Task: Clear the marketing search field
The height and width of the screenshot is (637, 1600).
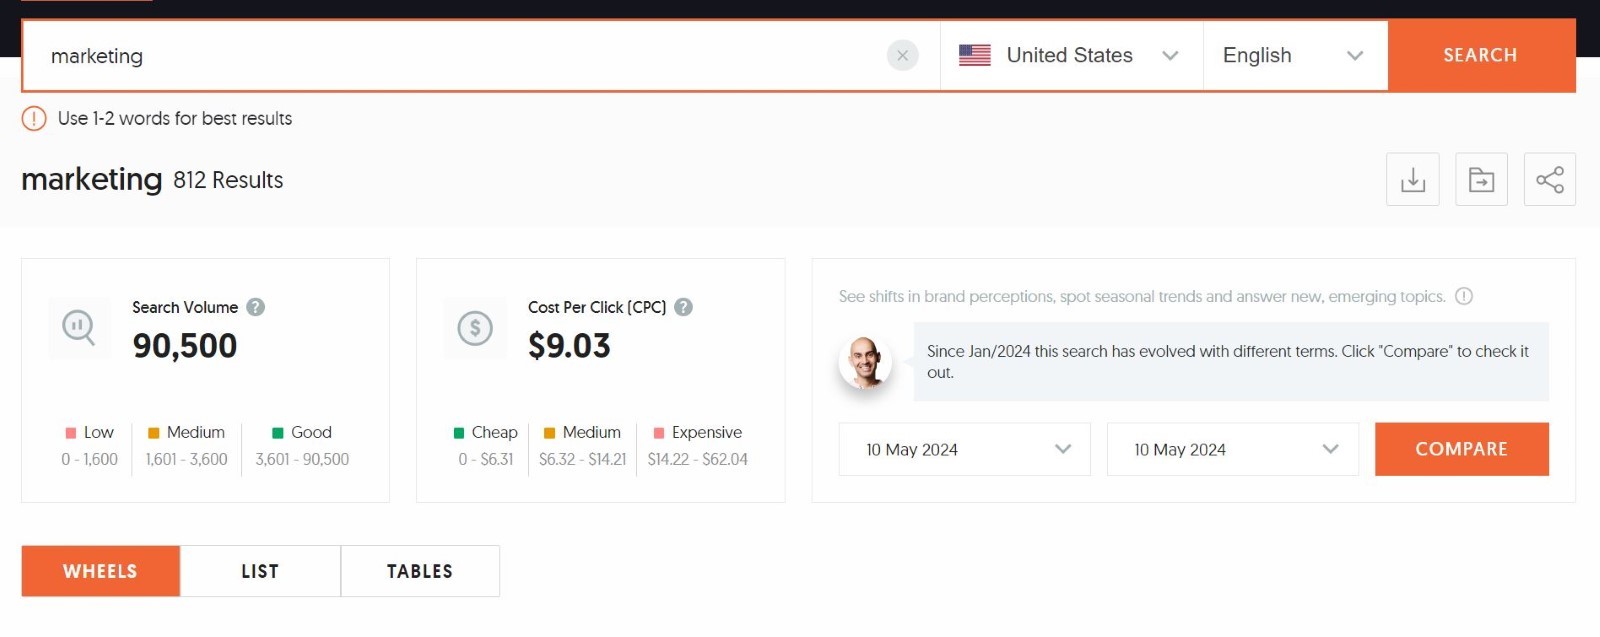Action: point(902,56)
